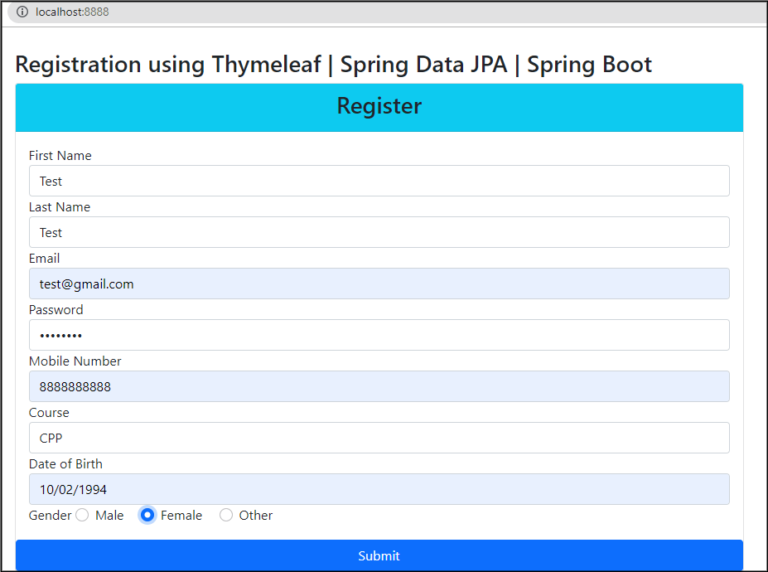Click the Gender label text
This screenshot has height=572, width=768.
pos(50,515)
